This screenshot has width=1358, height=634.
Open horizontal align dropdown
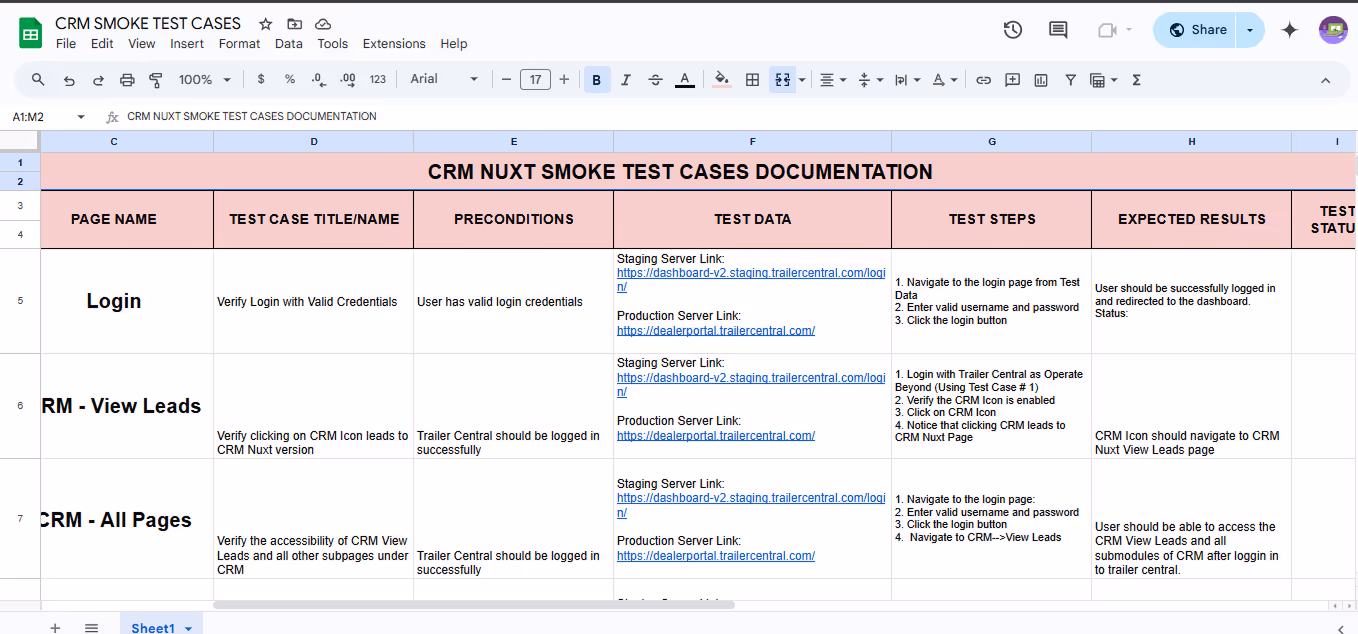[x=833, y=80]
